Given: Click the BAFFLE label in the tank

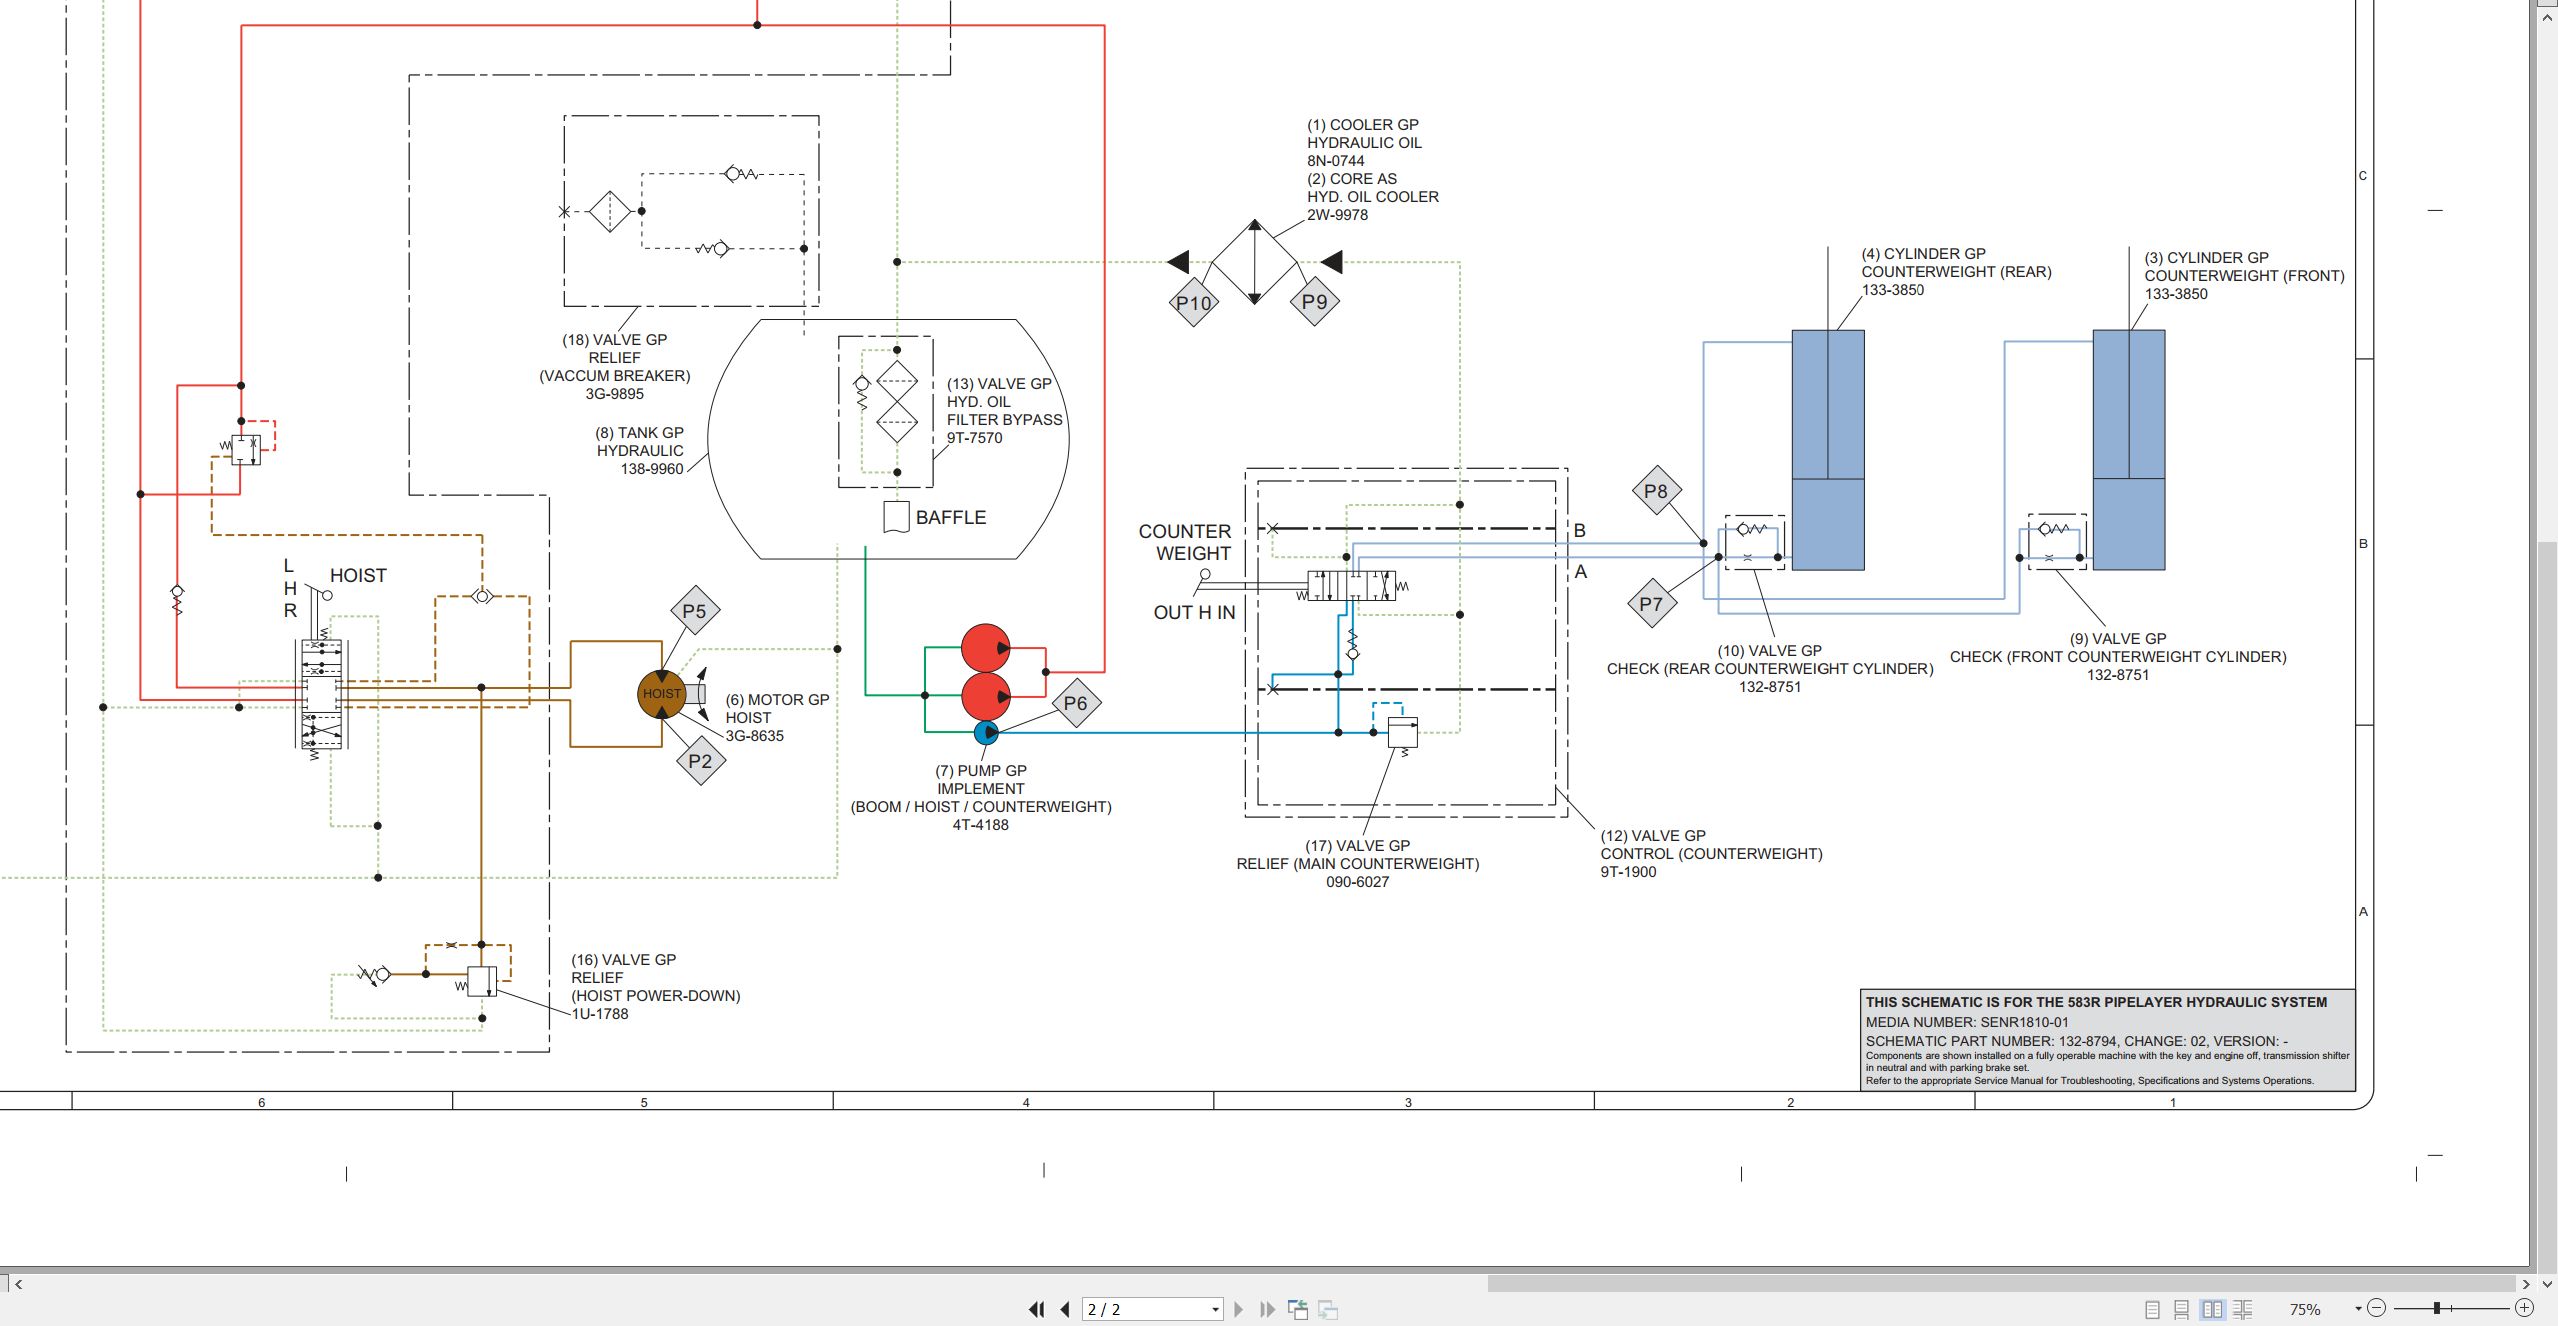Looking at the screenshot, I should [x=950, y=517].
